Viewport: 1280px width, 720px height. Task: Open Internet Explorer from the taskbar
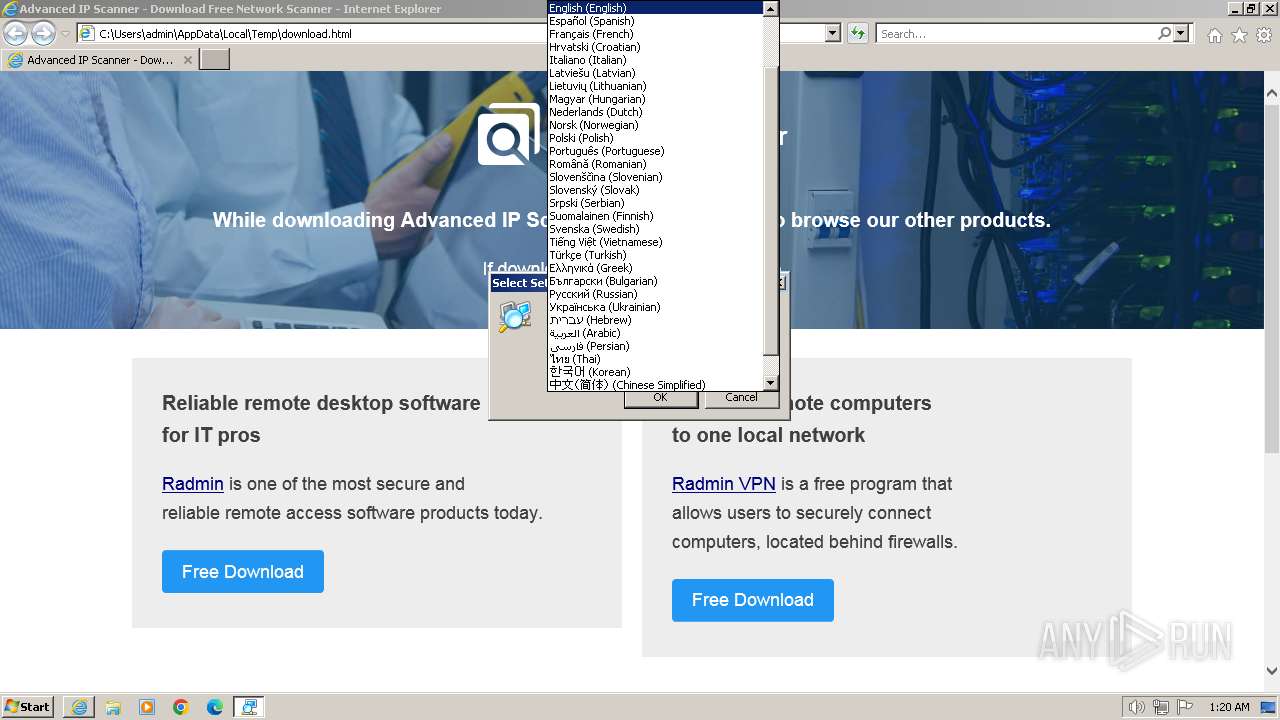tap(79, 707)
